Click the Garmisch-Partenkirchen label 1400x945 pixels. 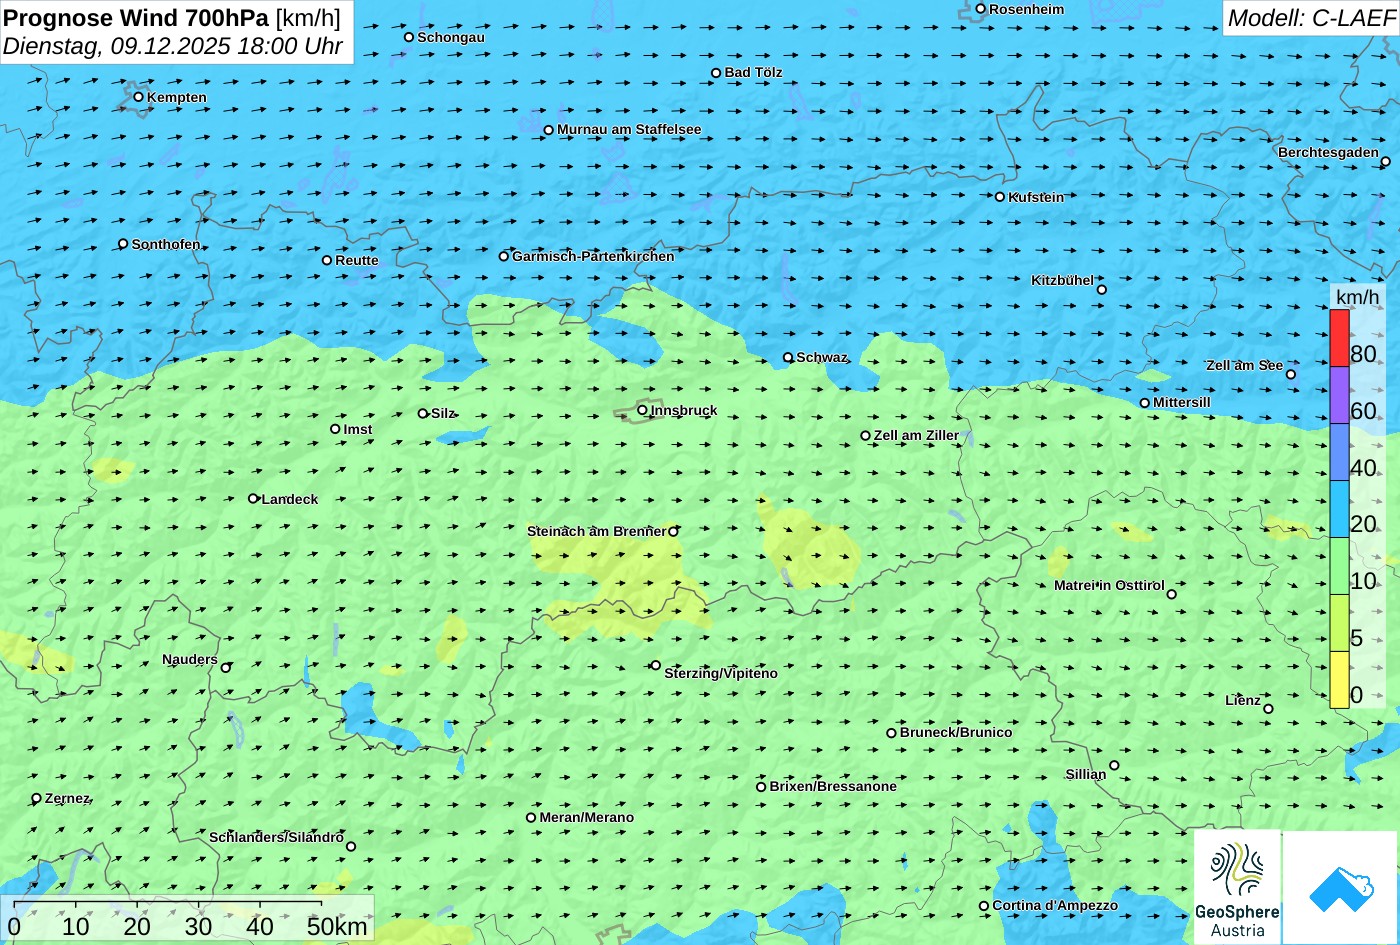coord(593,256)
